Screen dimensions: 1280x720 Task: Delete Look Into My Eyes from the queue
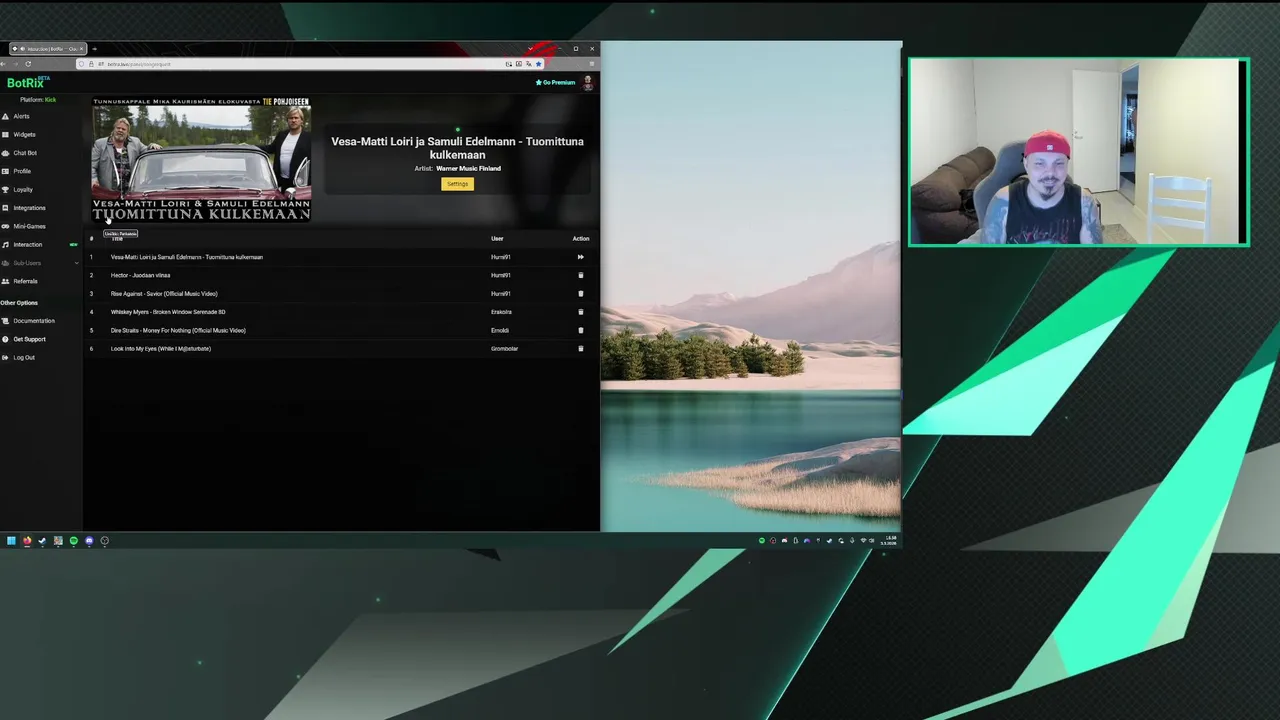[x=580, y=348]
